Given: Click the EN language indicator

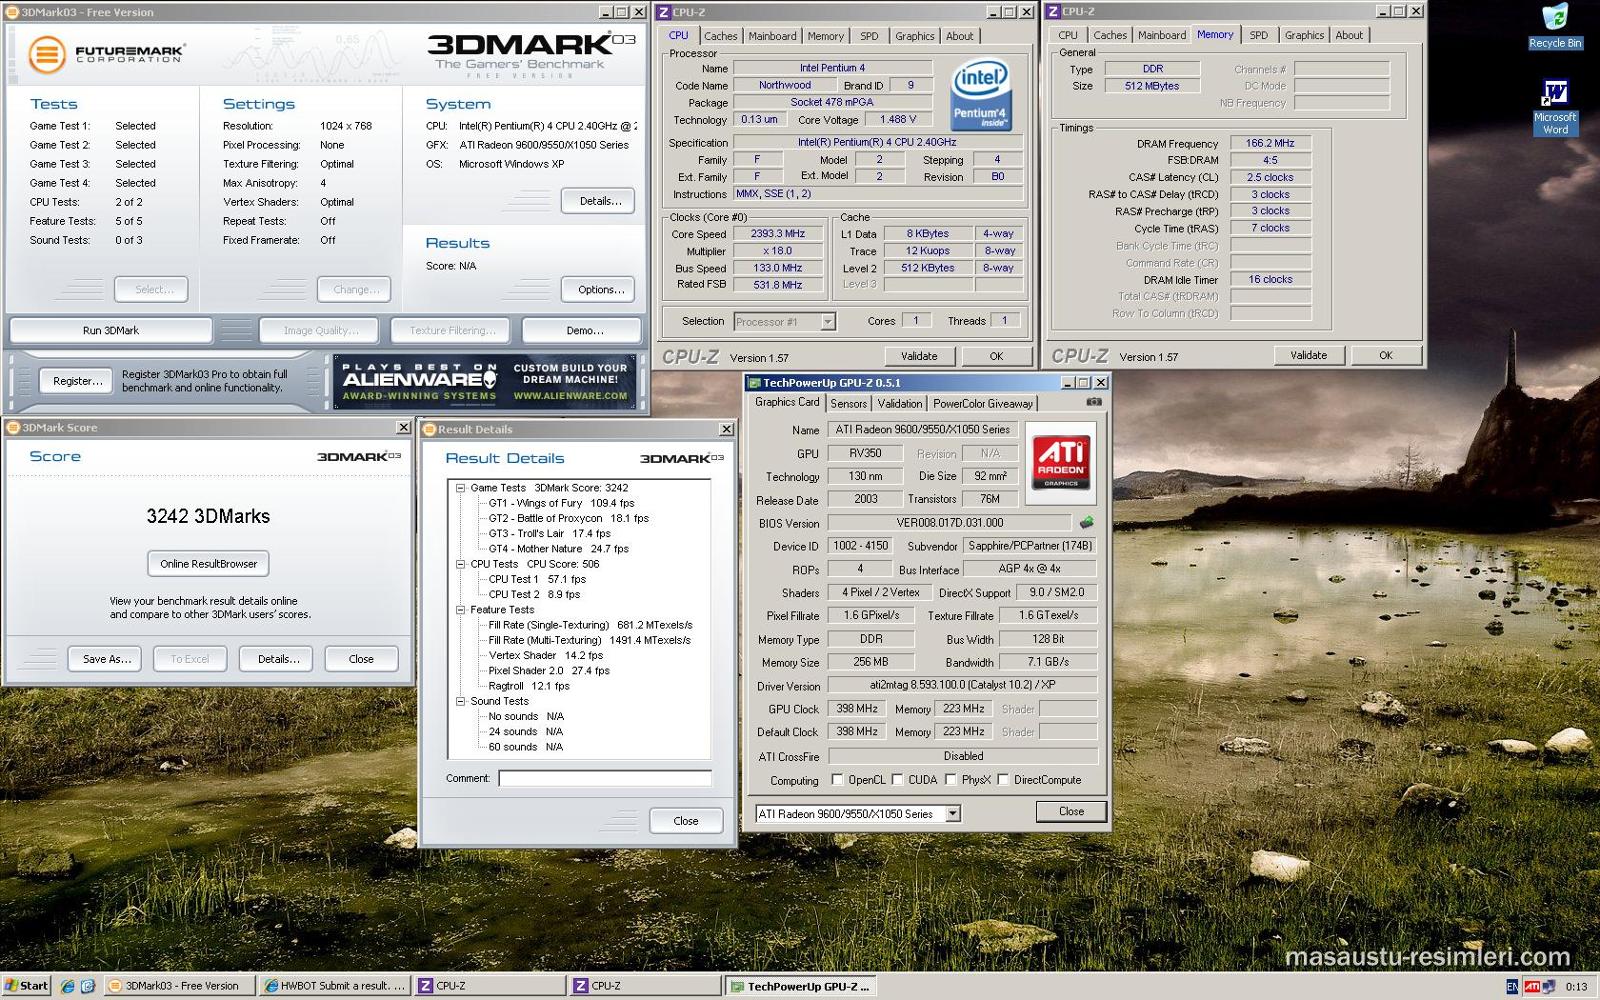Looking at the screenshot, I should [x=1512, y=987].
